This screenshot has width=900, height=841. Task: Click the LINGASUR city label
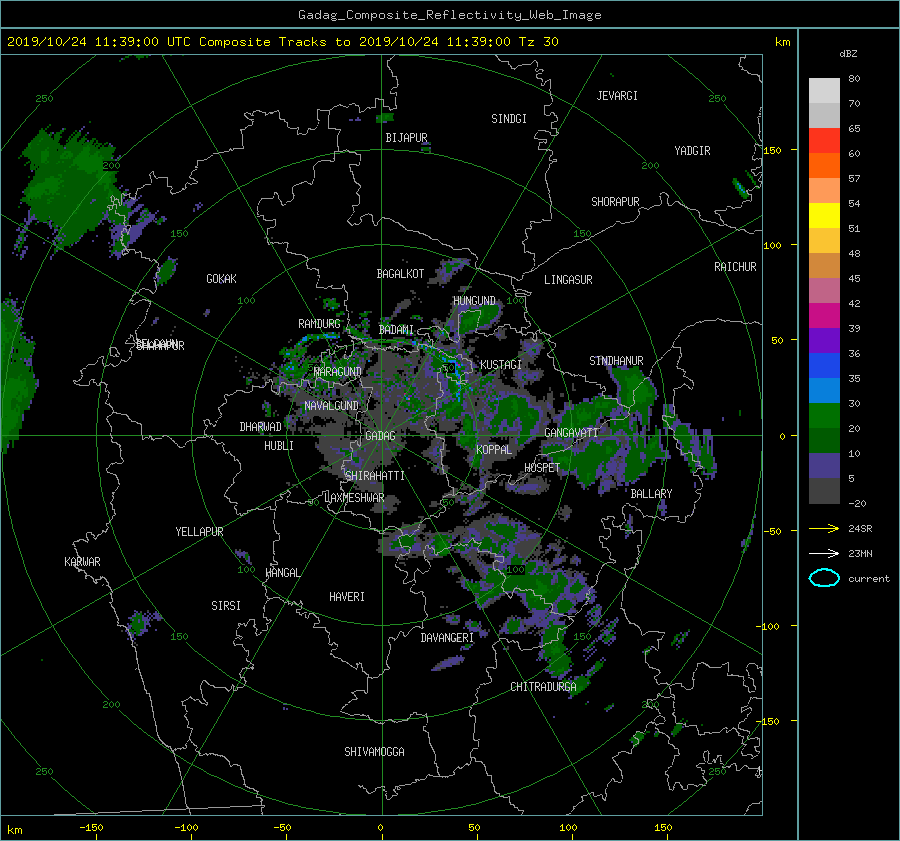568,280
